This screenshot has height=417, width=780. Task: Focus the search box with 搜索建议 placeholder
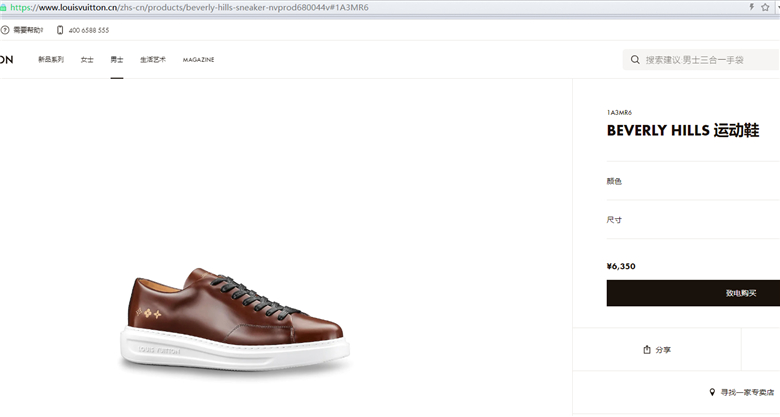pos(701,60)
